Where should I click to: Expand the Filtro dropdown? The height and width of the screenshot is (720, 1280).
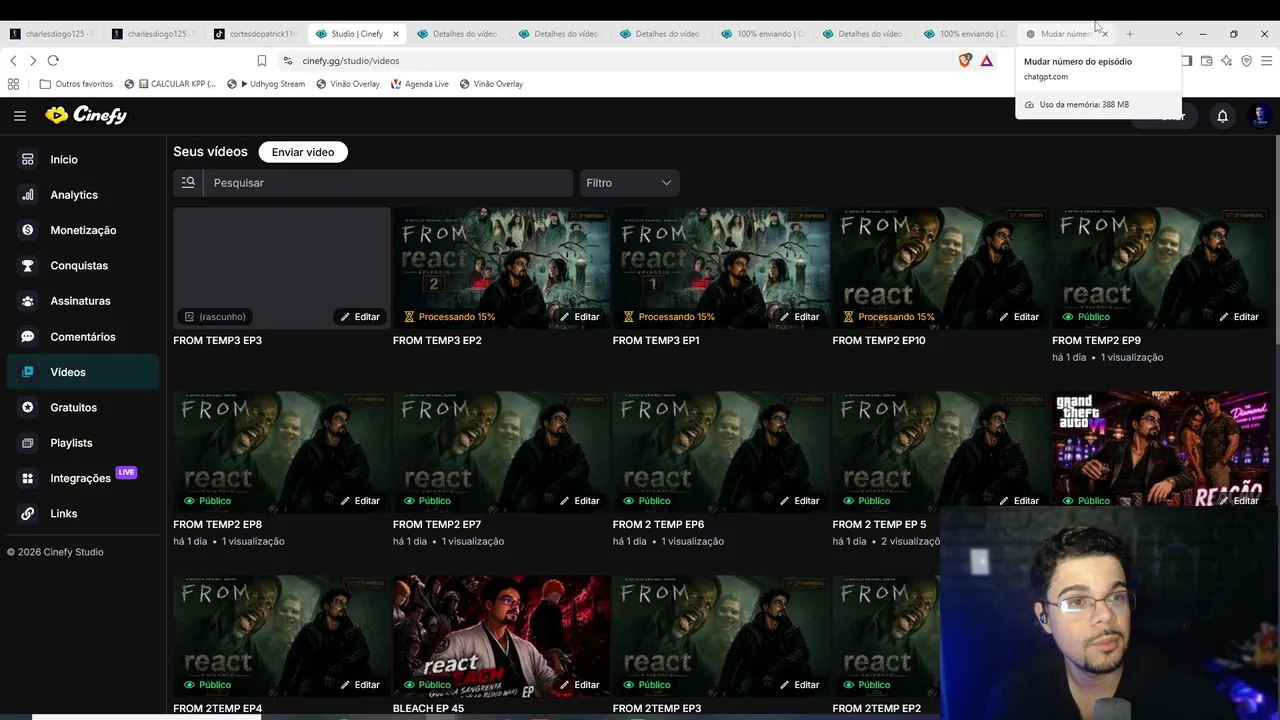pos(629,183)
